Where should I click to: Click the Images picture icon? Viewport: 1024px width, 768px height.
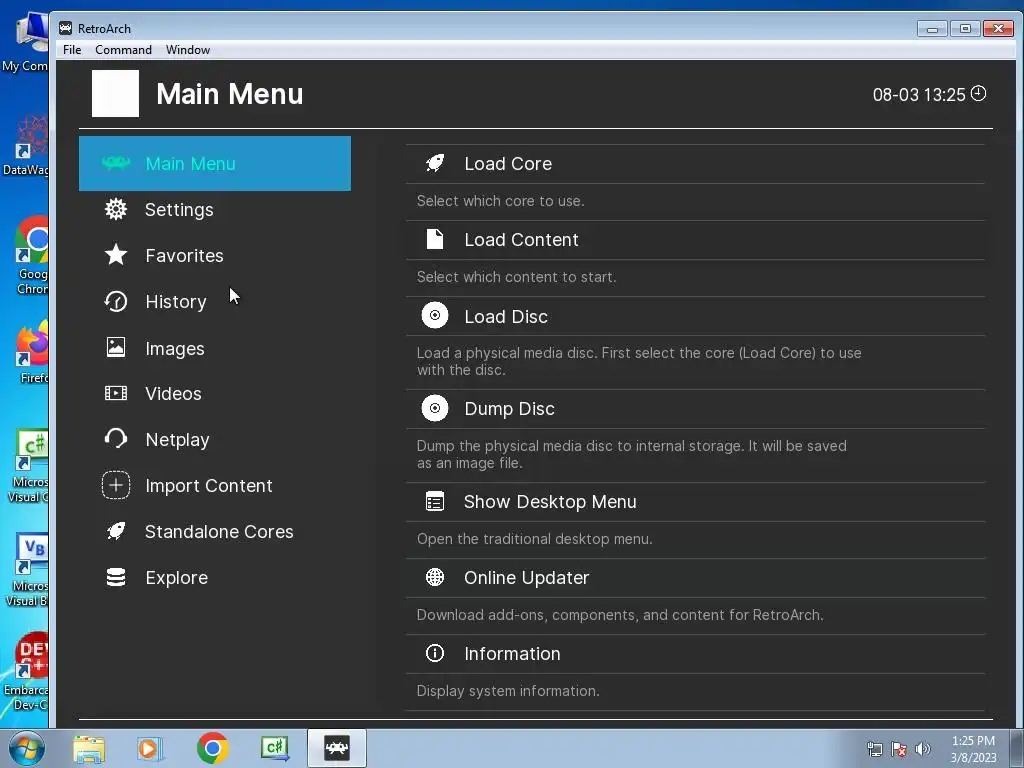[116, 347]
